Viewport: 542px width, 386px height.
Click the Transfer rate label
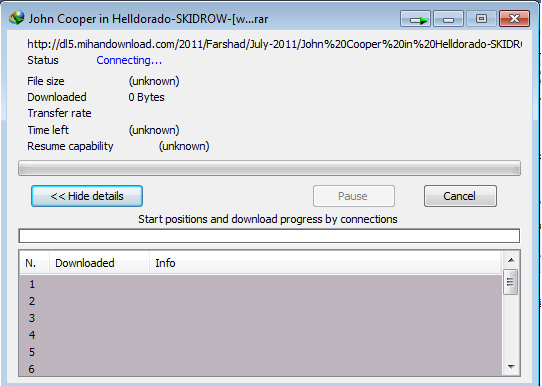[59, 113]
